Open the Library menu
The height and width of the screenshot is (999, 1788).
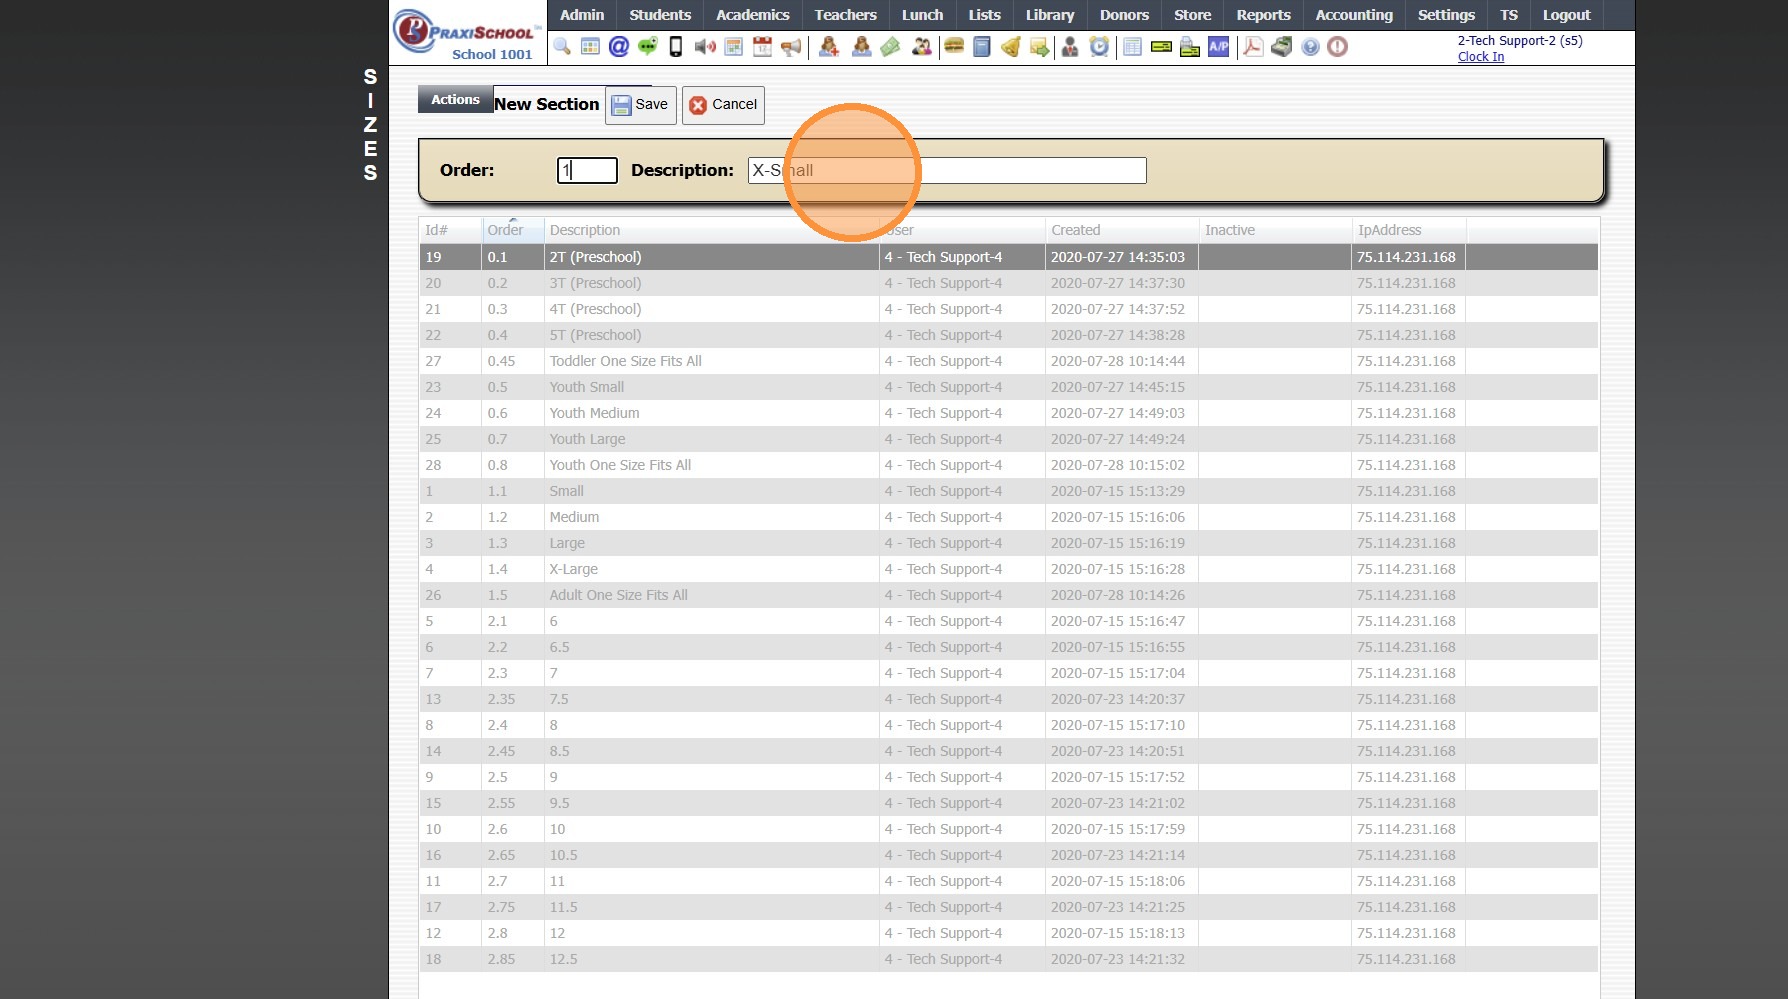point(1050,15)
